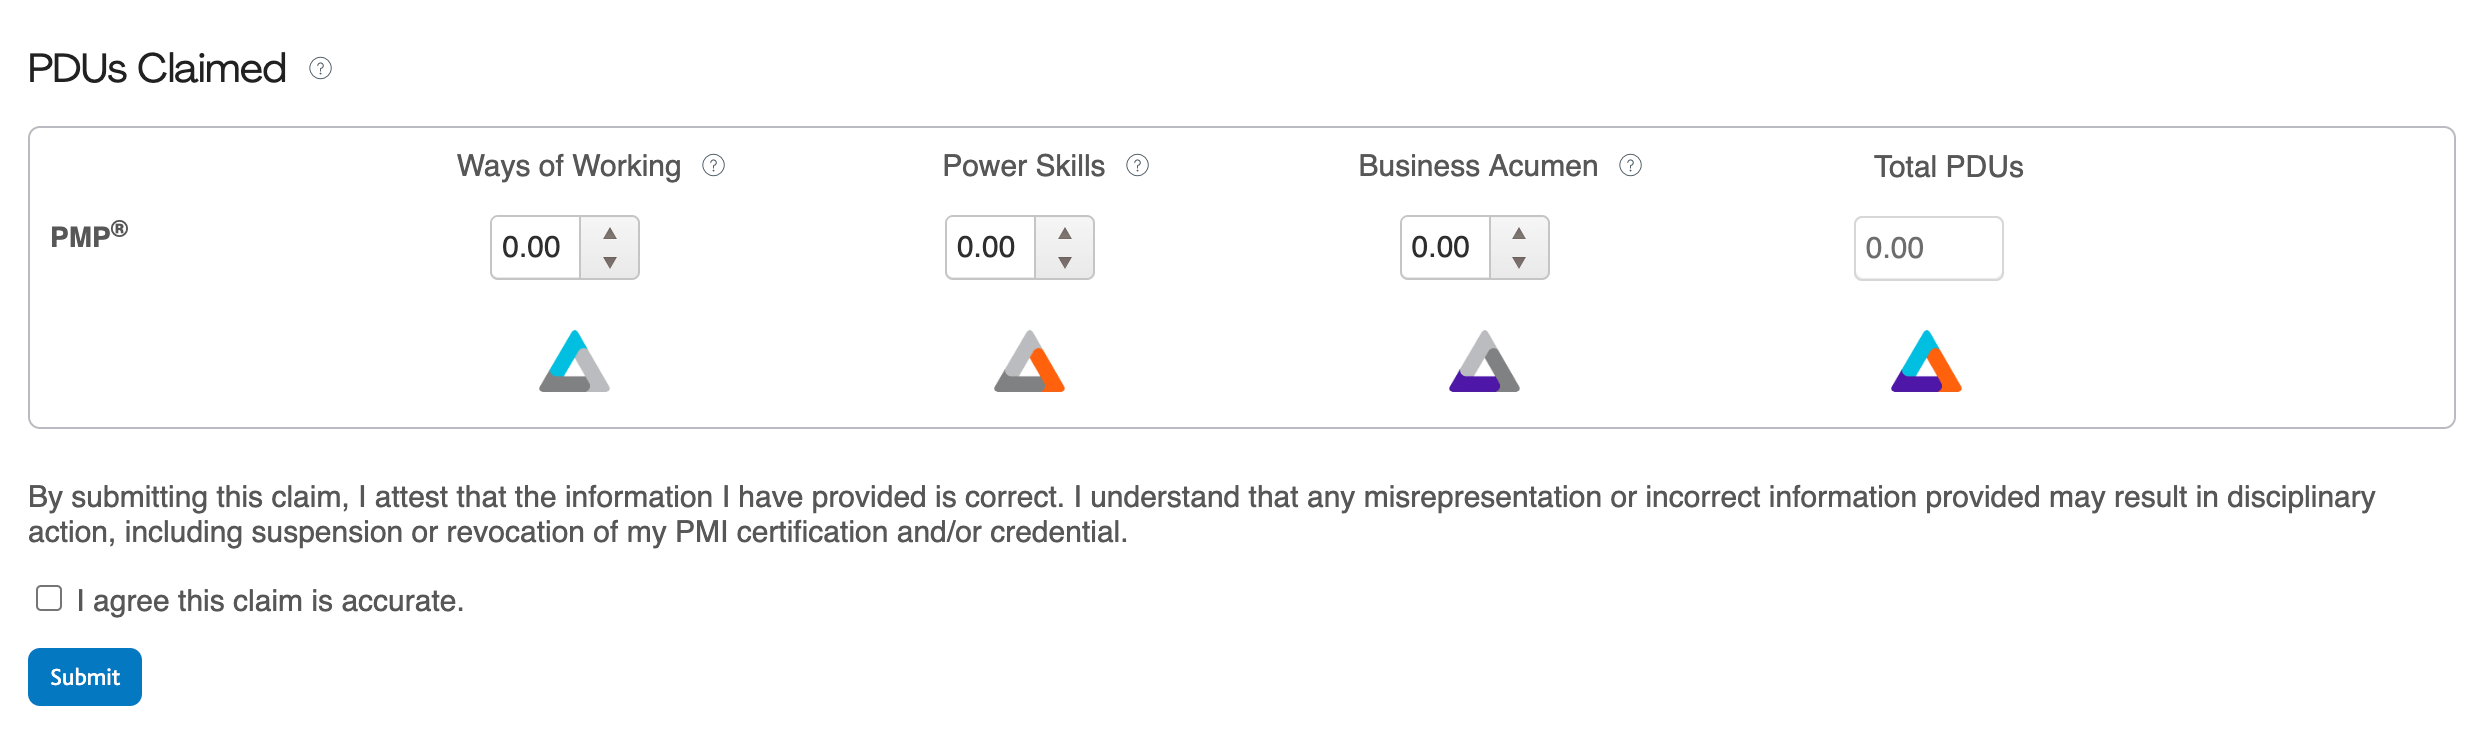
Task: Show the Business Acumen help tooltip
Action: point(1630,165)
